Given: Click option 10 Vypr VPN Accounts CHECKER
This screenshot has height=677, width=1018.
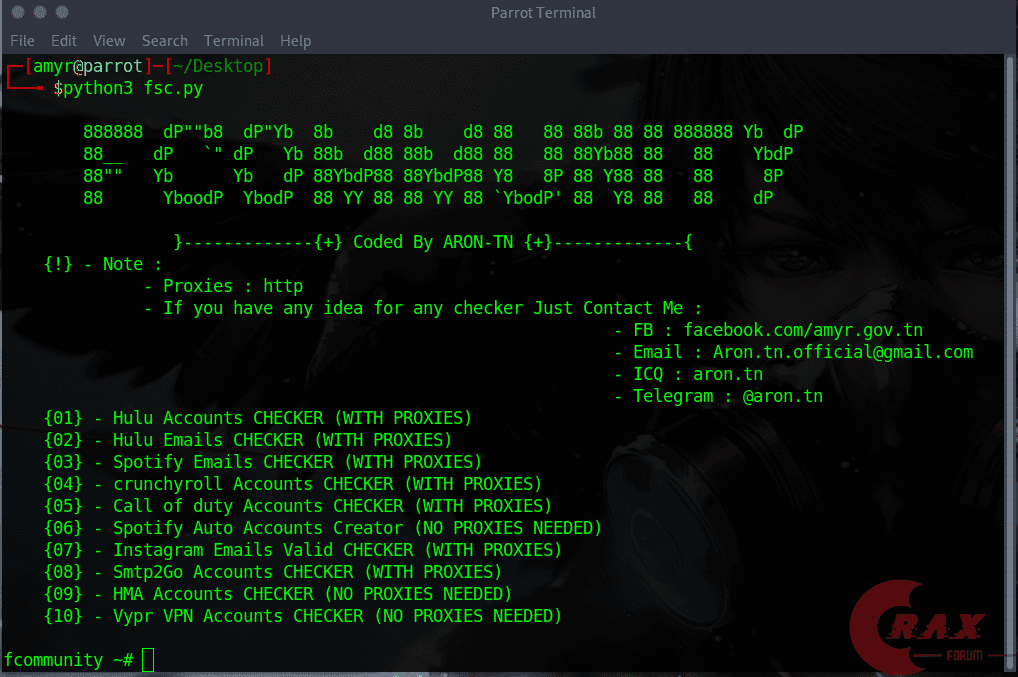Looking at the screenshot, I should click(x=303, y=617).
